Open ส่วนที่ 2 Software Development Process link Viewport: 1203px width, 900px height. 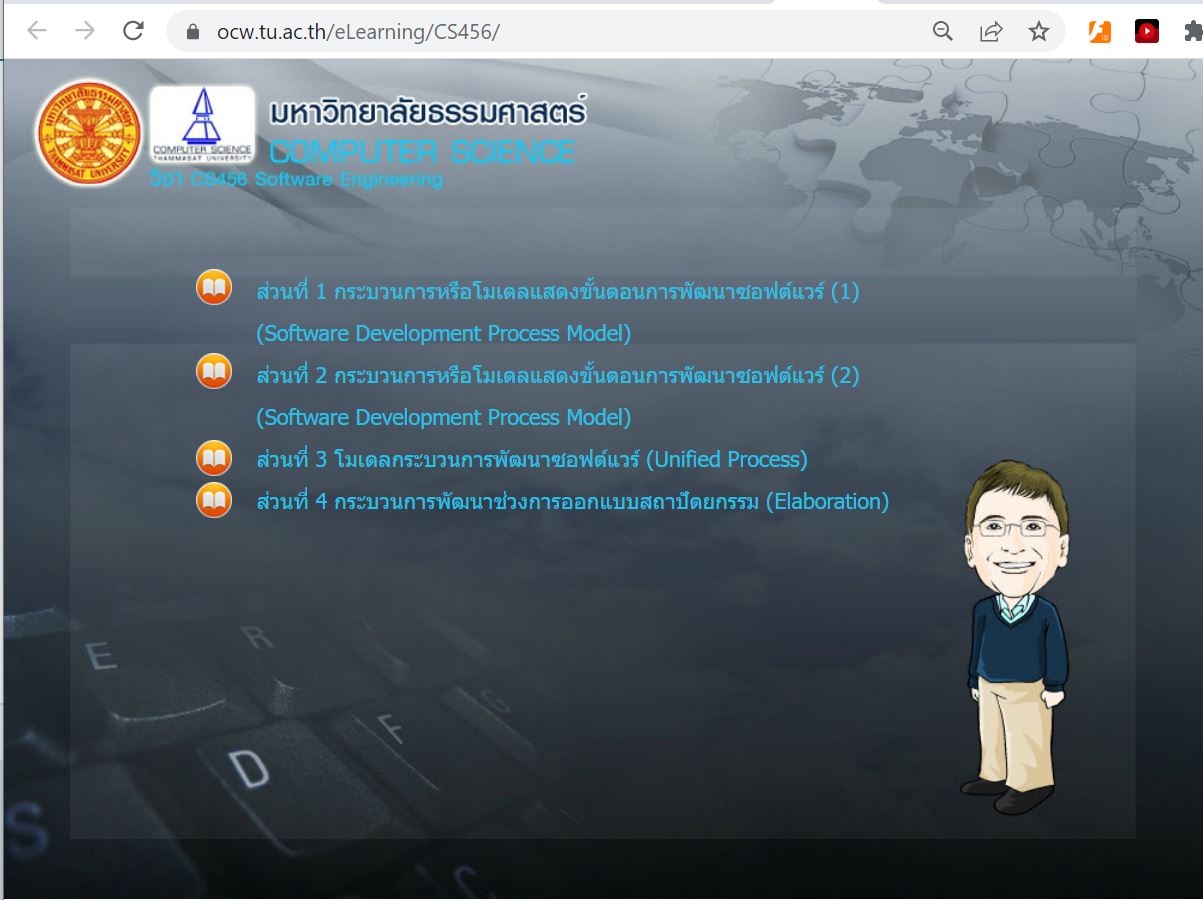(557, 376)
